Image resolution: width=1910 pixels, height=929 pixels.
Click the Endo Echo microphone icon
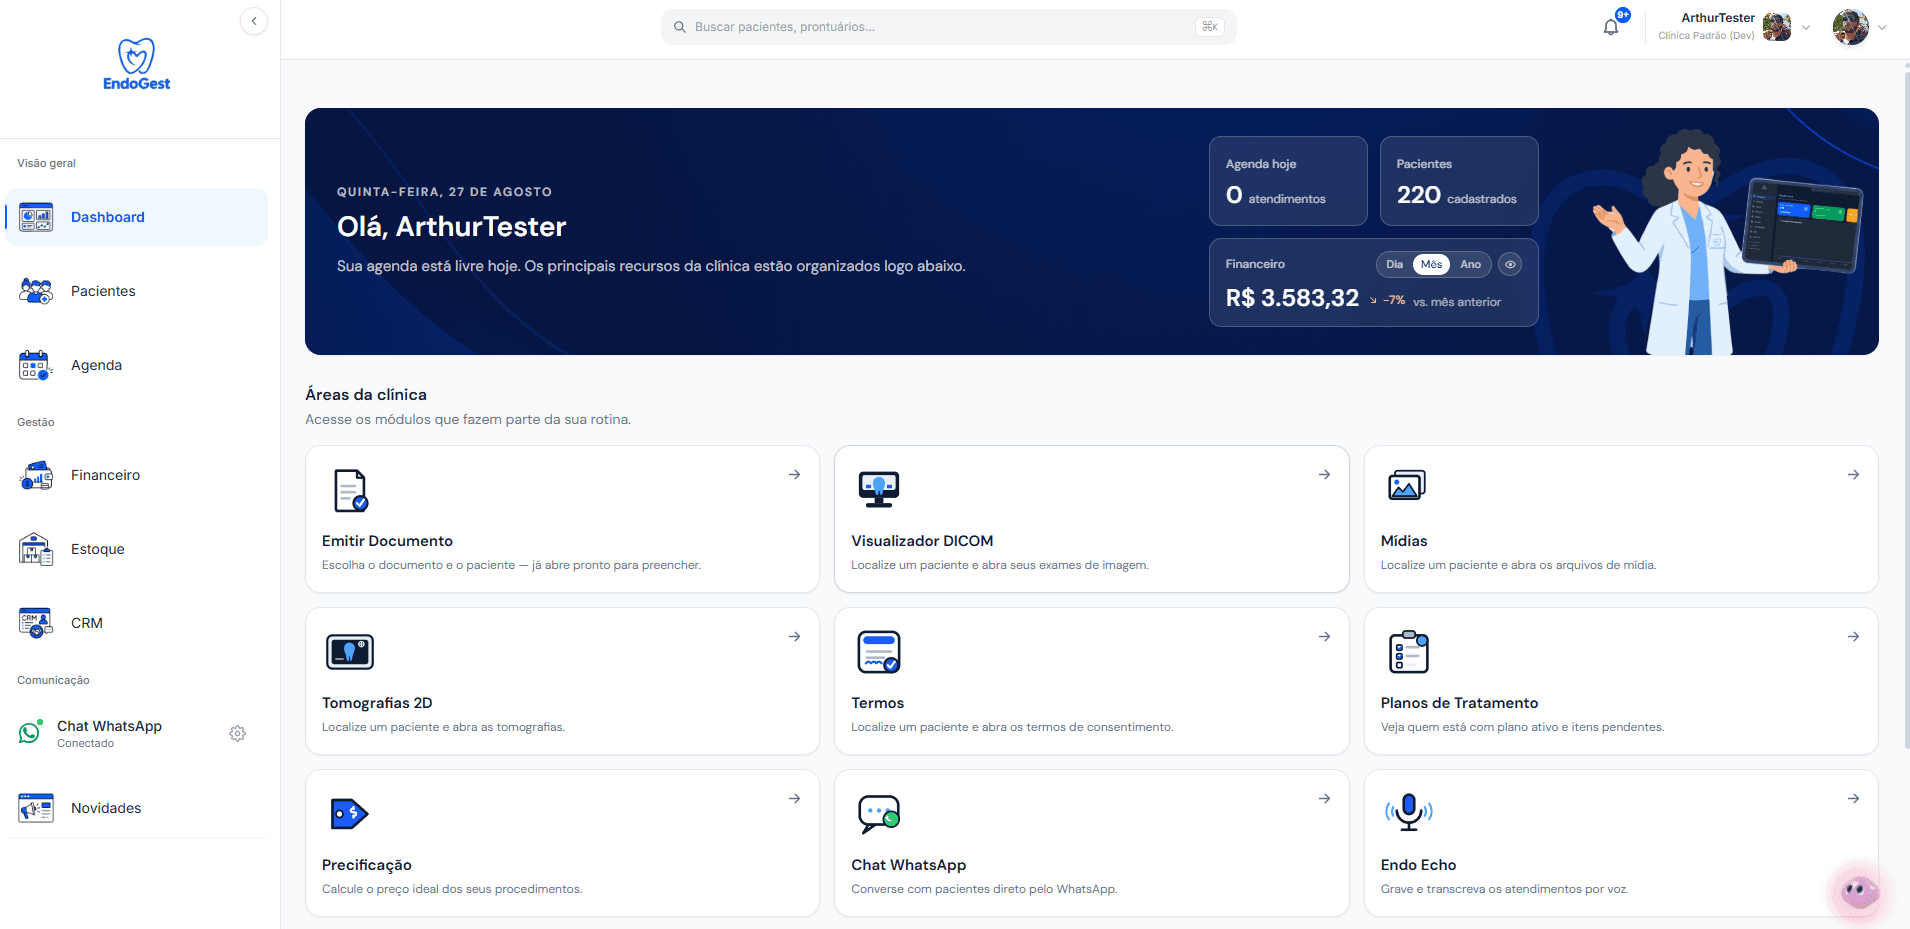tap(1409, 812)
